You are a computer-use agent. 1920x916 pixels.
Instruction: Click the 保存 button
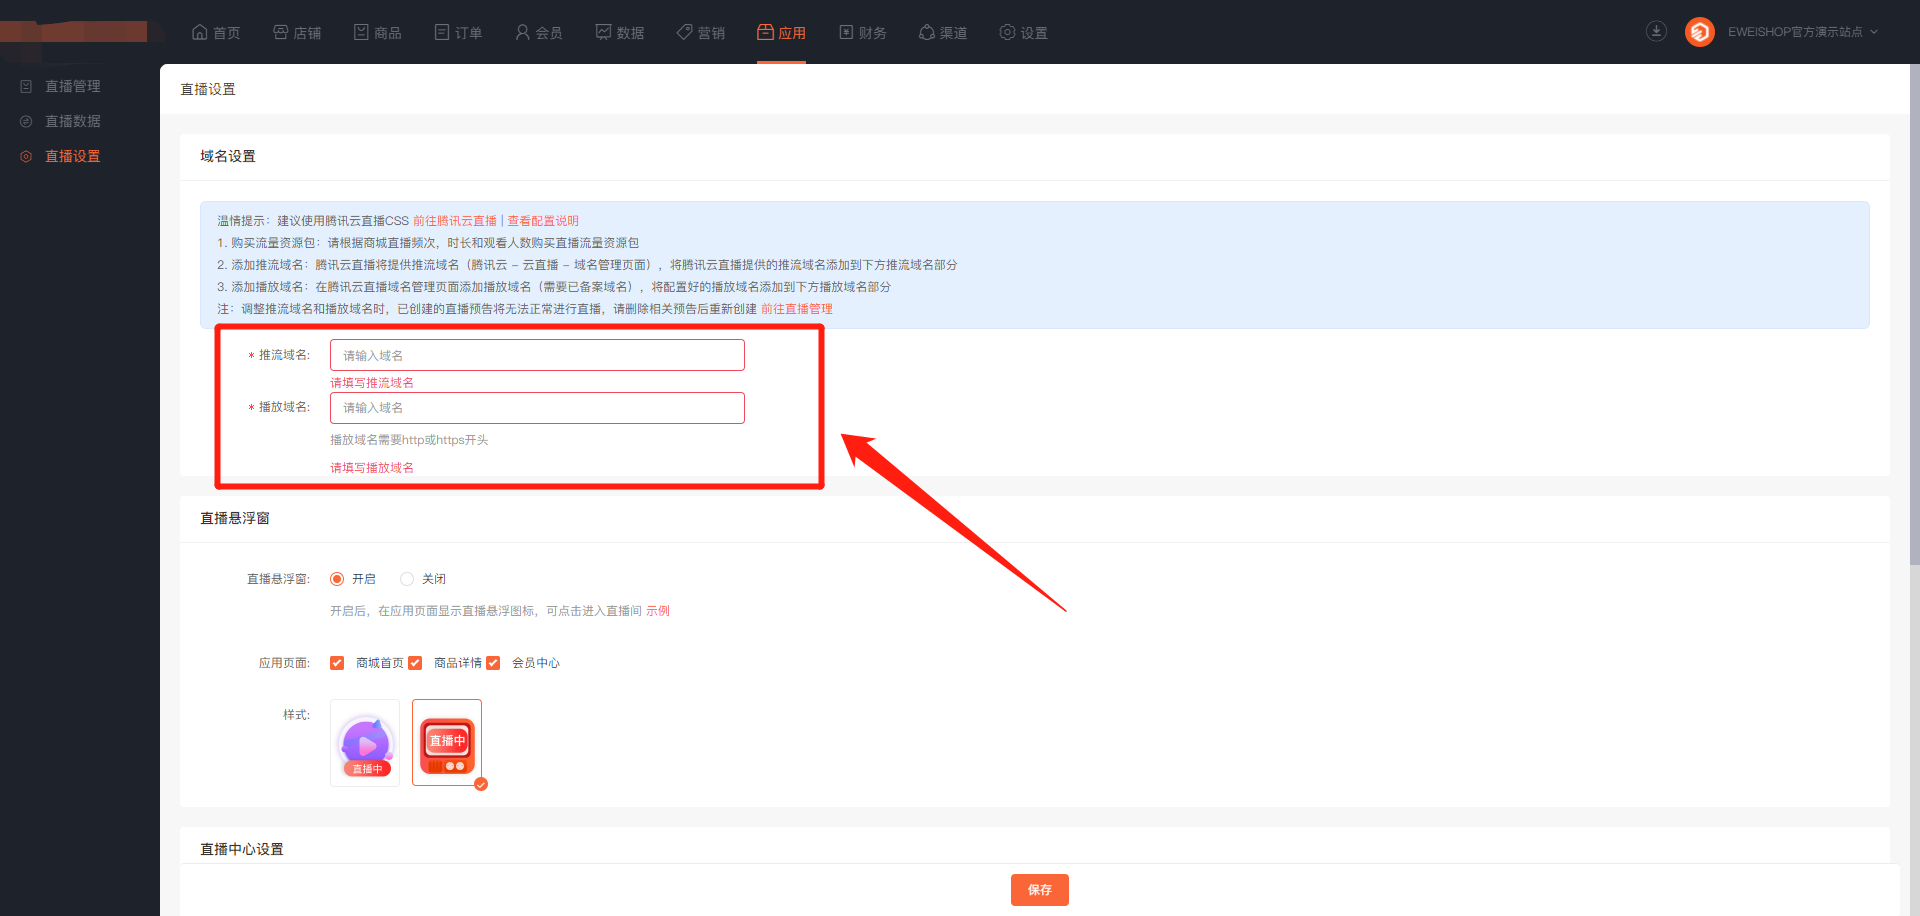(1040, 890)
